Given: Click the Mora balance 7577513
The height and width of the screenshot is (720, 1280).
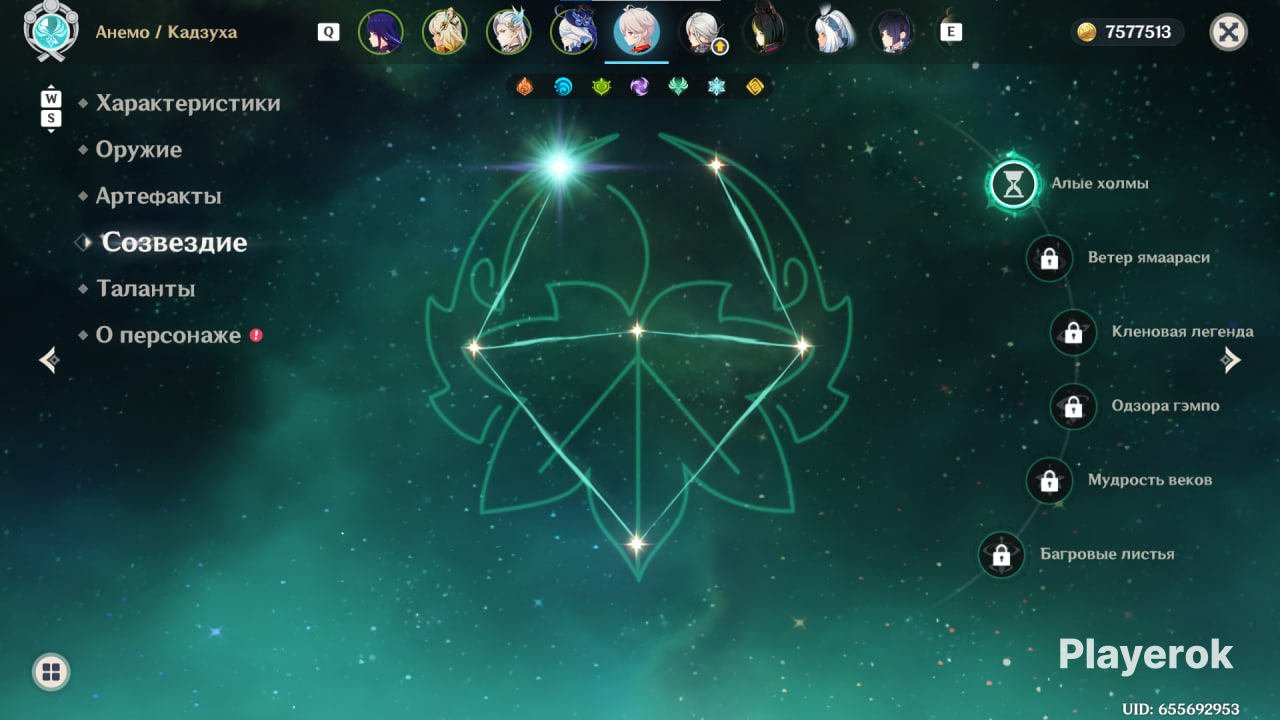Looking at the screenshot, I should (x=1138, y=32).
